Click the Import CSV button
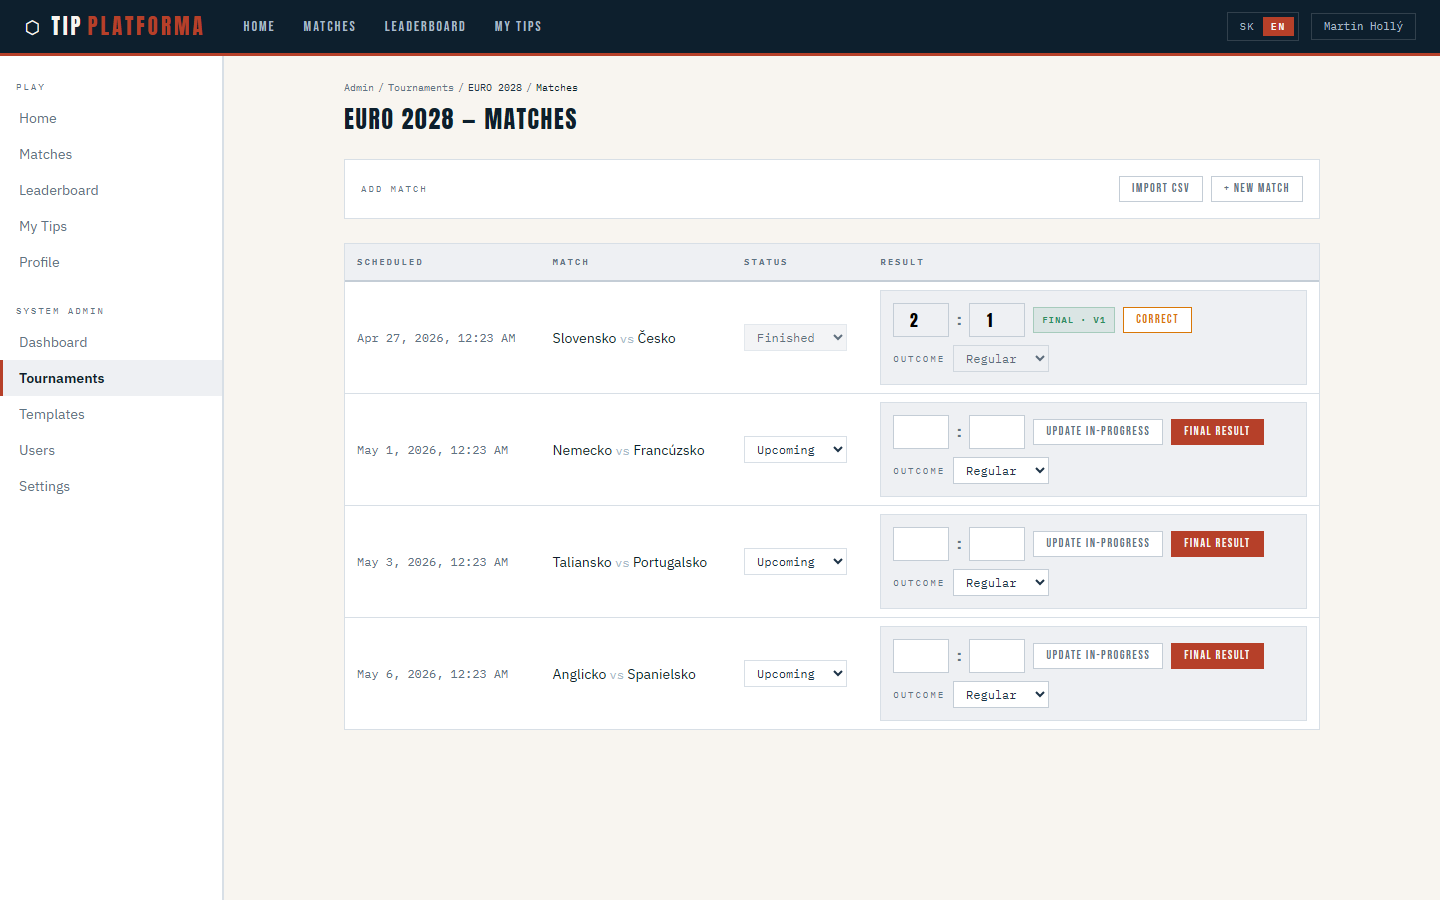Image resolution: width=1440 pixels, height=900 pixels. coord(1160,188)
